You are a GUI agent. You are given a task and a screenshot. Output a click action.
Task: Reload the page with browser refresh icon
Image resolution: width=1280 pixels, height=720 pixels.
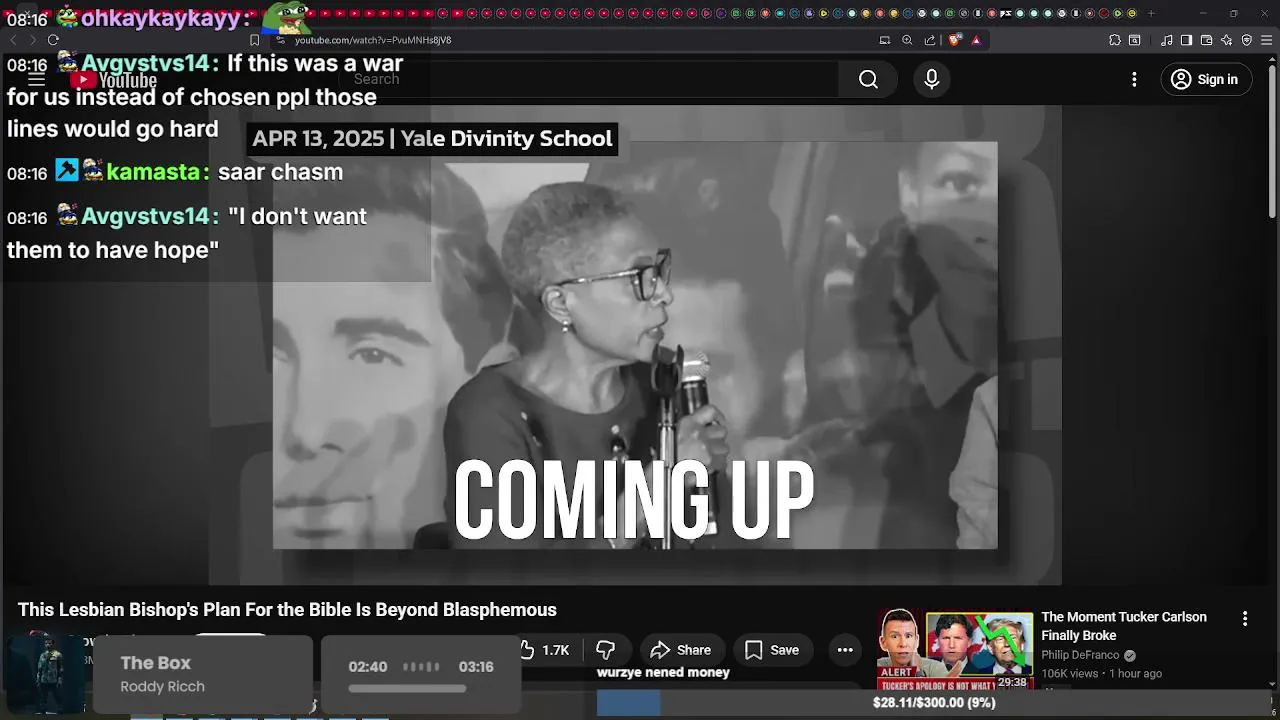[x=53, y=40]
